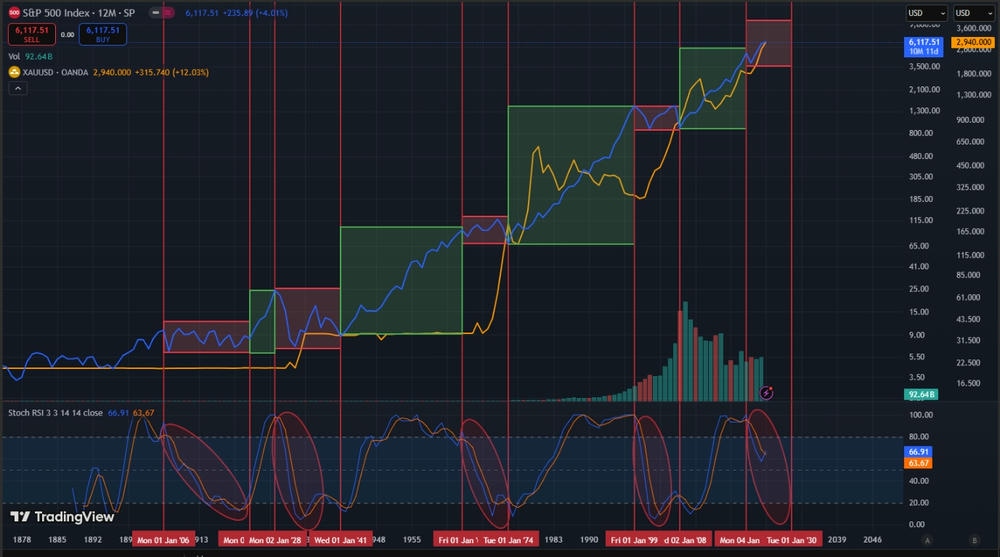Select the XAUUSD OANDA legend label
This screenshot has height=557, width=1000.
[x=57, y=72]
